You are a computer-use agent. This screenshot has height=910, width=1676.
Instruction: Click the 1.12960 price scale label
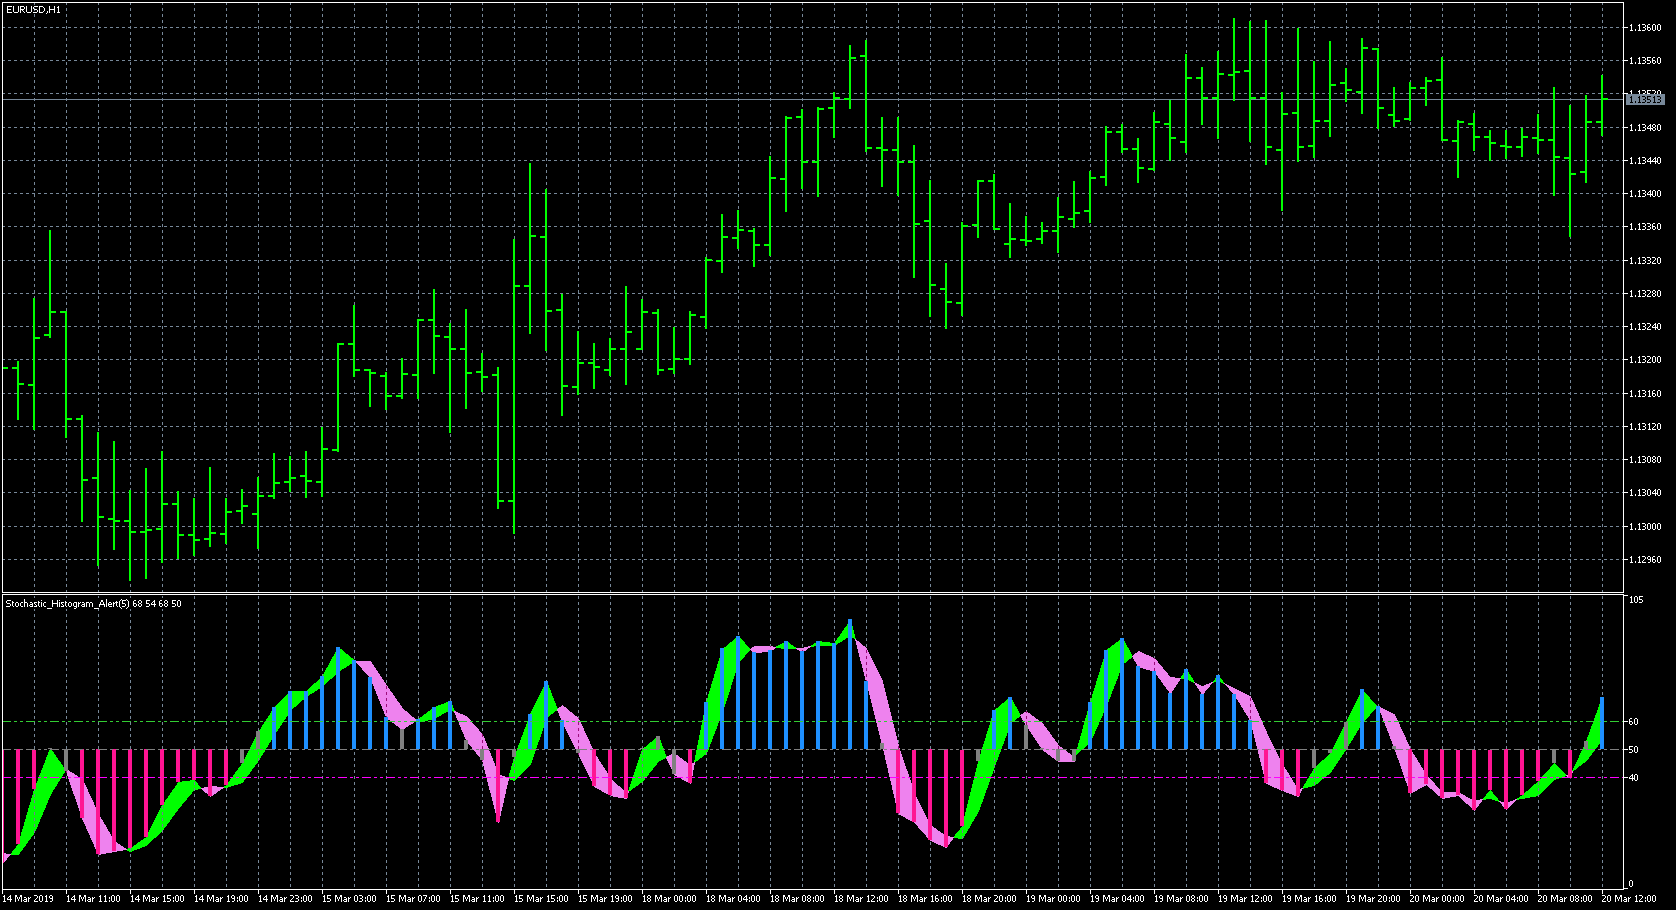[1645, 560]
